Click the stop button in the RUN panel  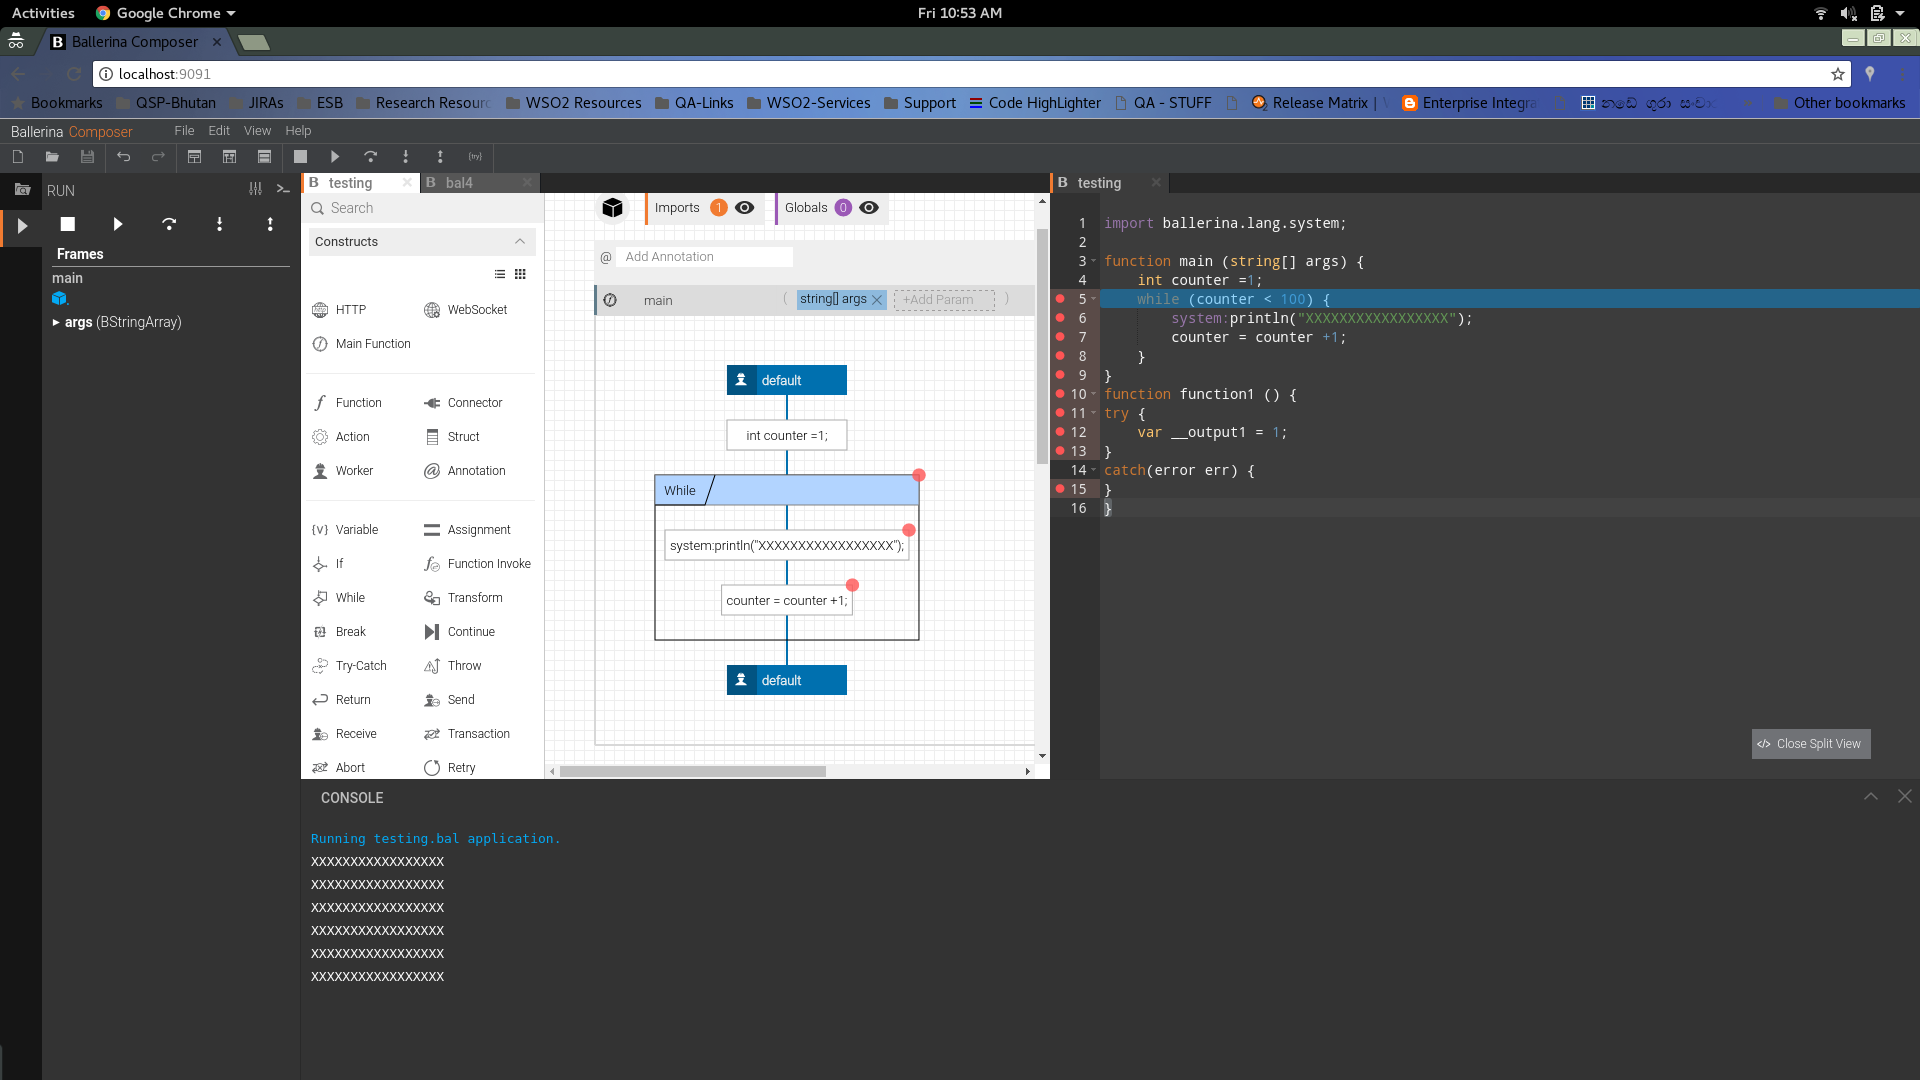68,225
